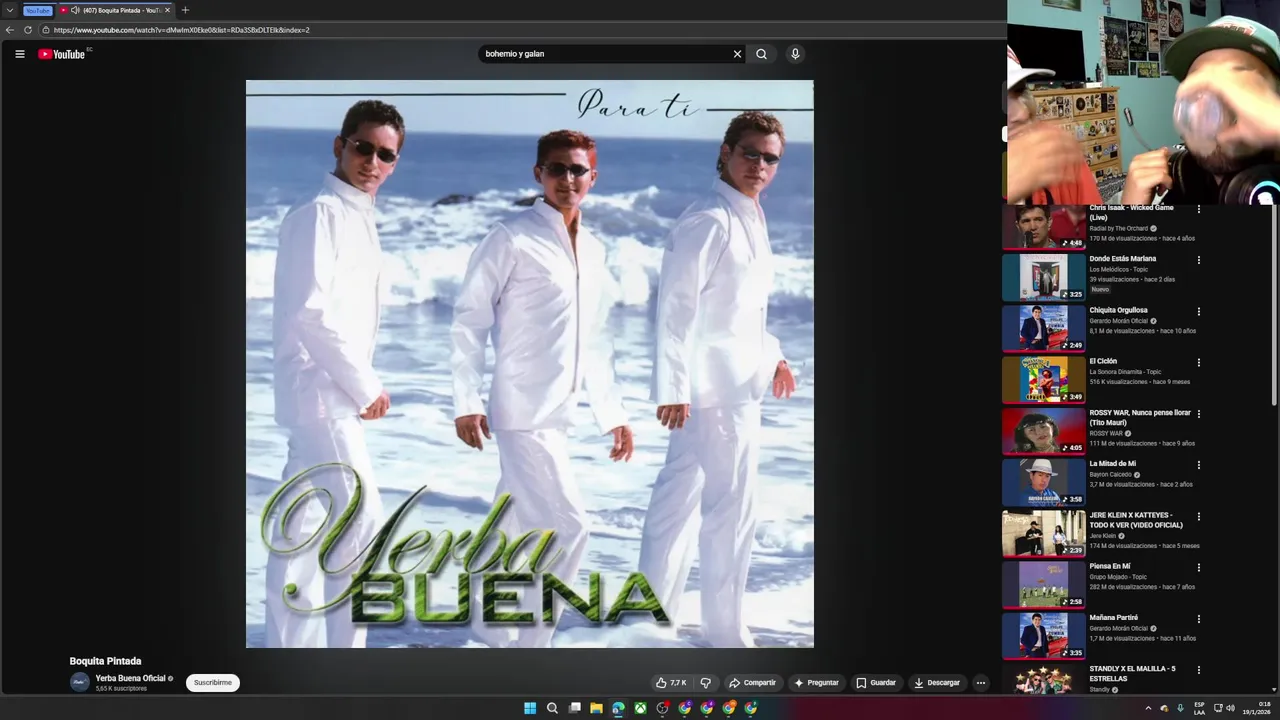Close the Boquita Pintada browser tab

pos(167,10)
